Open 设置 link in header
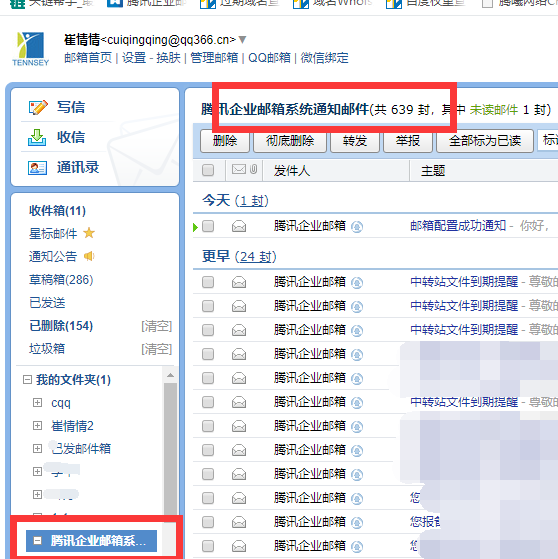 (134, 58)
